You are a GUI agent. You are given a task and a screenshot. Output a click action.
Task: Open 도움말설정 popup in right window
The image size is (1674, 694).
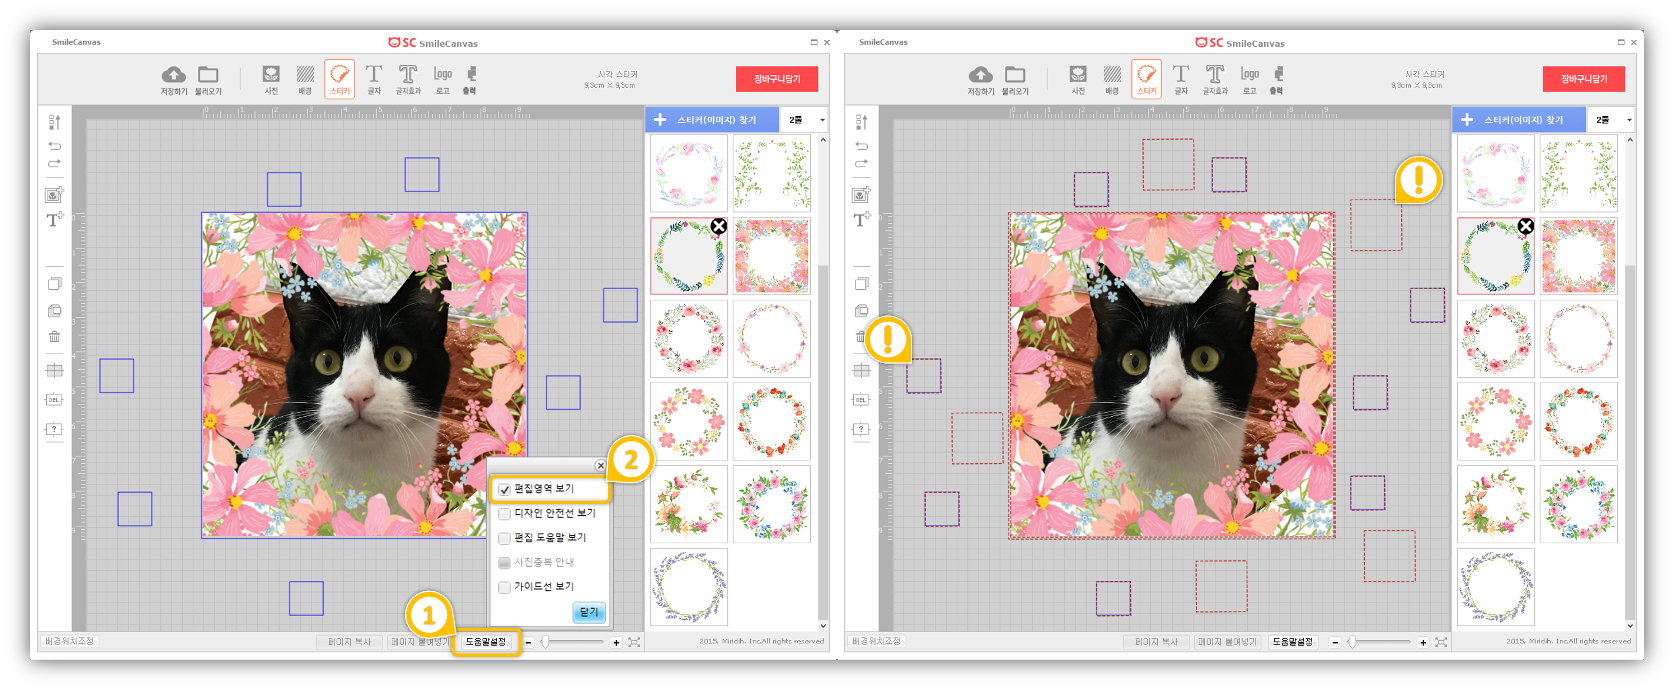(1293, 642)
